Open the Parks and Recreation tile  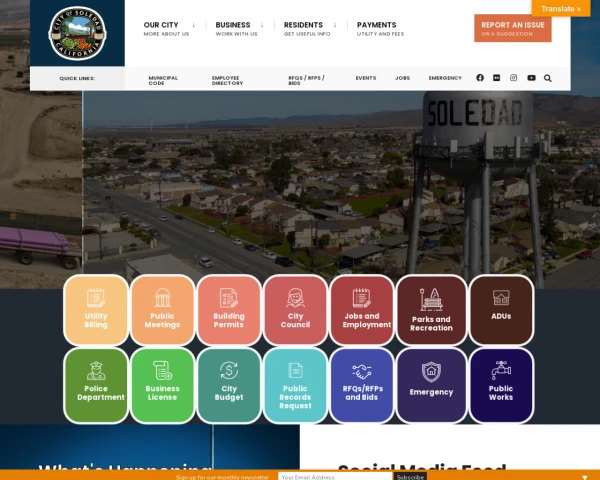click(x=431, y=310)
